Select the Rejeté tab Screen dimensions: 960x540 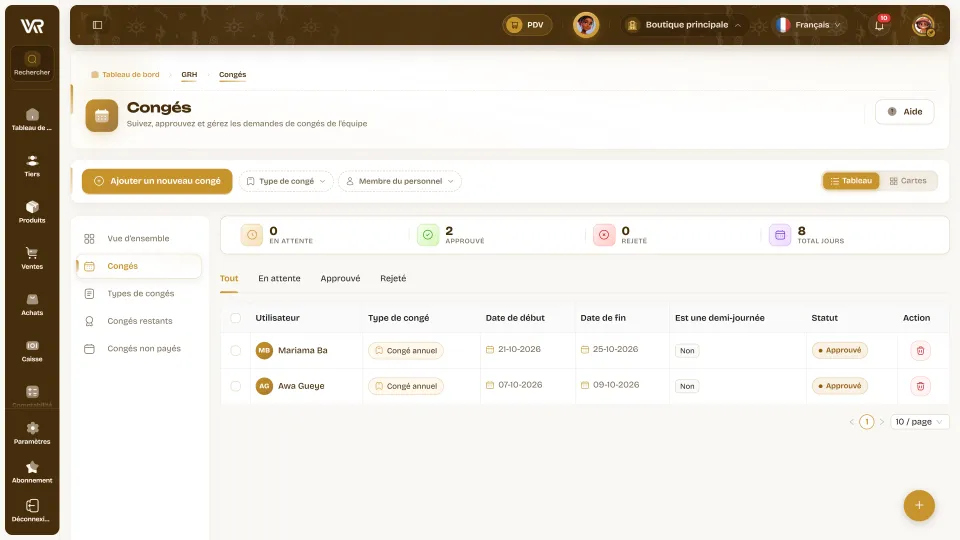393,279
